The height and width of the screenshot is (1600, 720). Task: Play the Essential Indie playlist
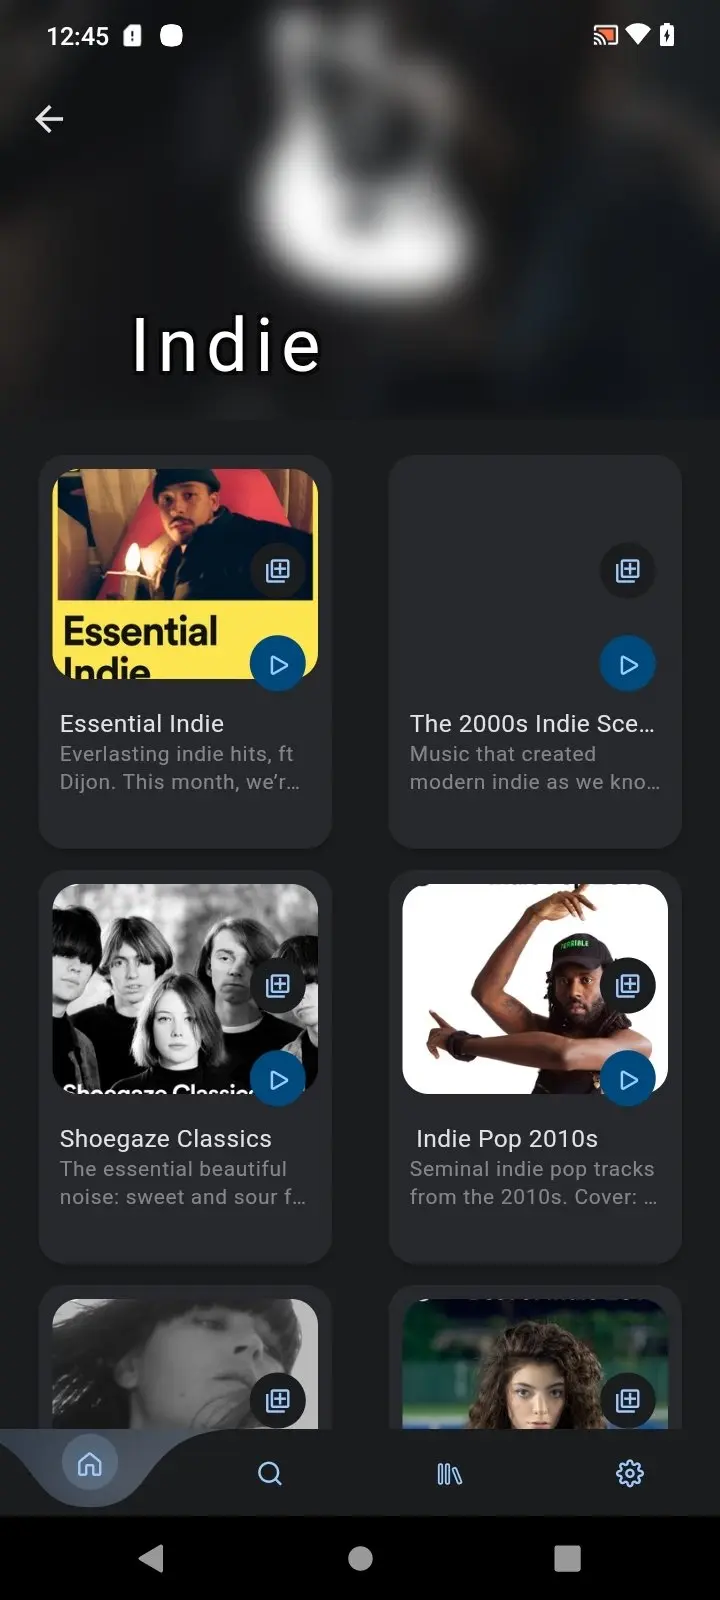[278, 664]
